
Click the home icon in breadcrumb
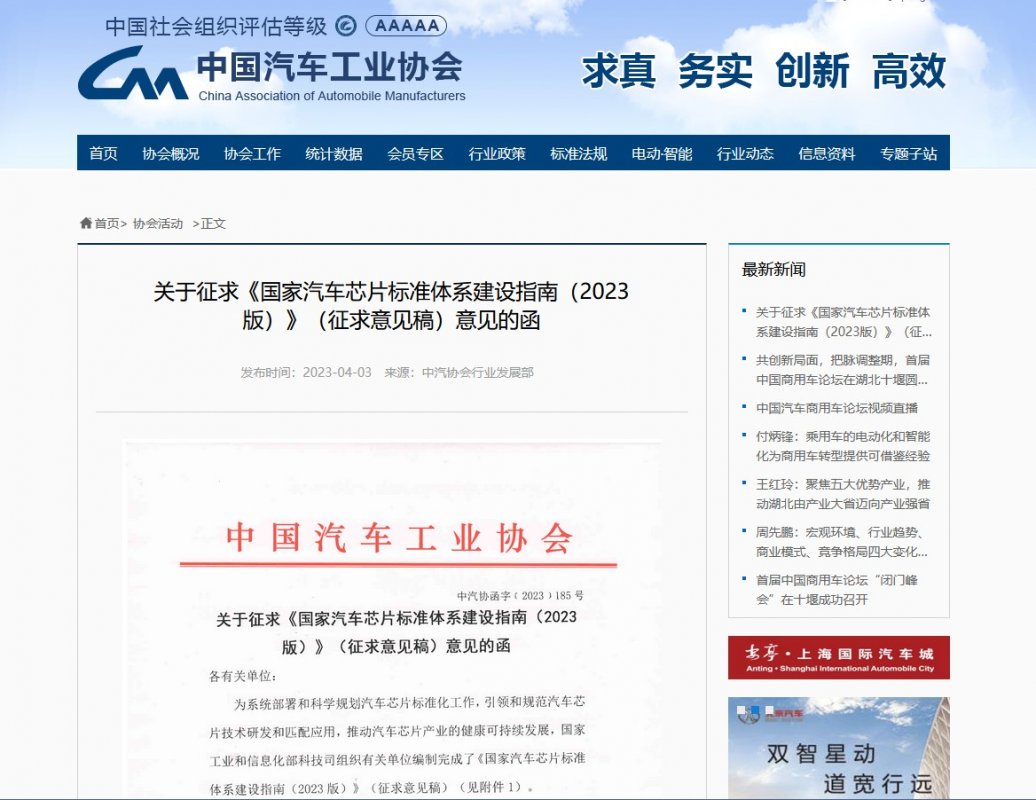(x=86, y=223)
